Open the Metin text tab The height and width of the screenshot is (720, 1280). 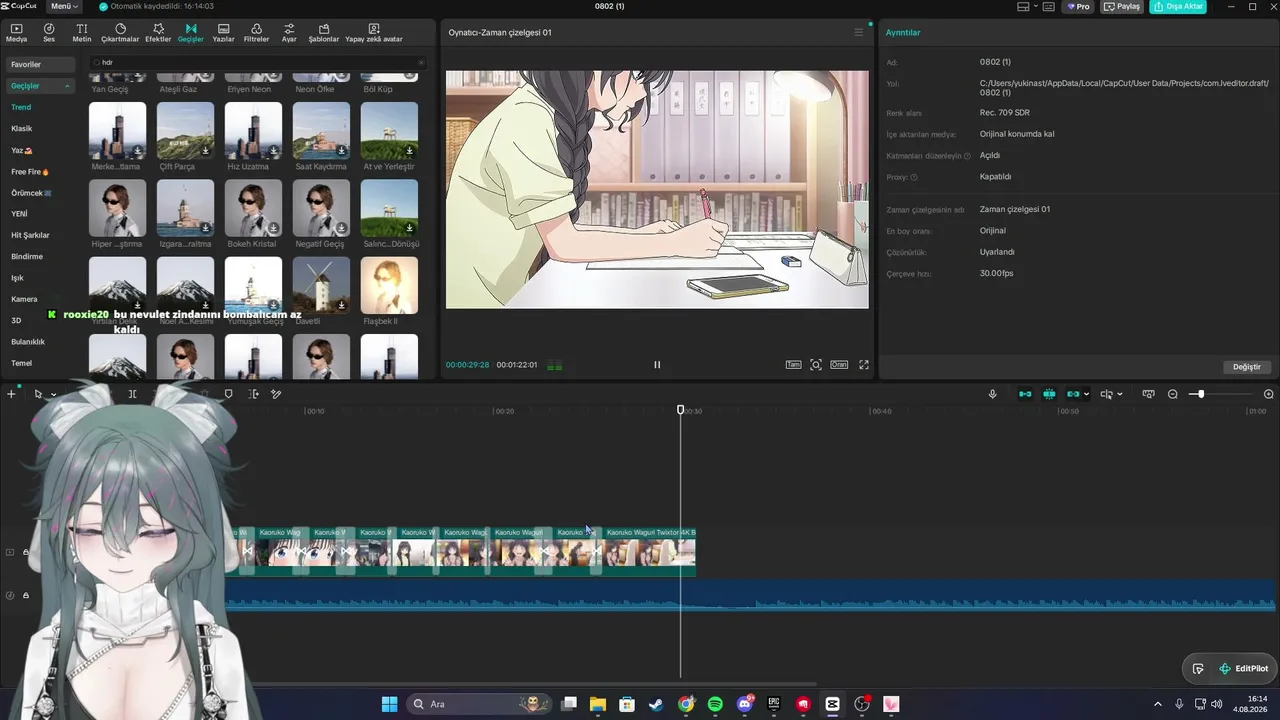82,33
